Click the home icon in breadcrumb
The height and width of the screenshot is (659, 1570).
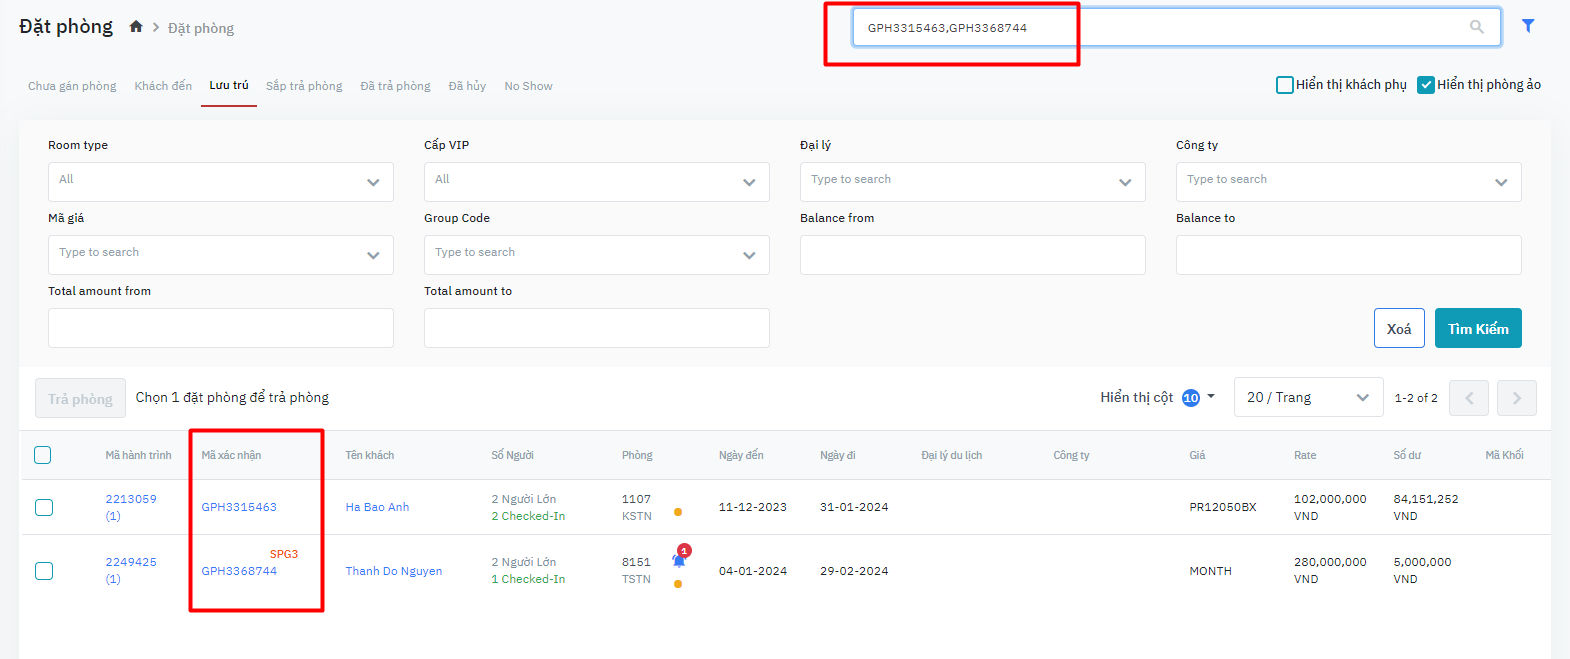pos(136,27)
